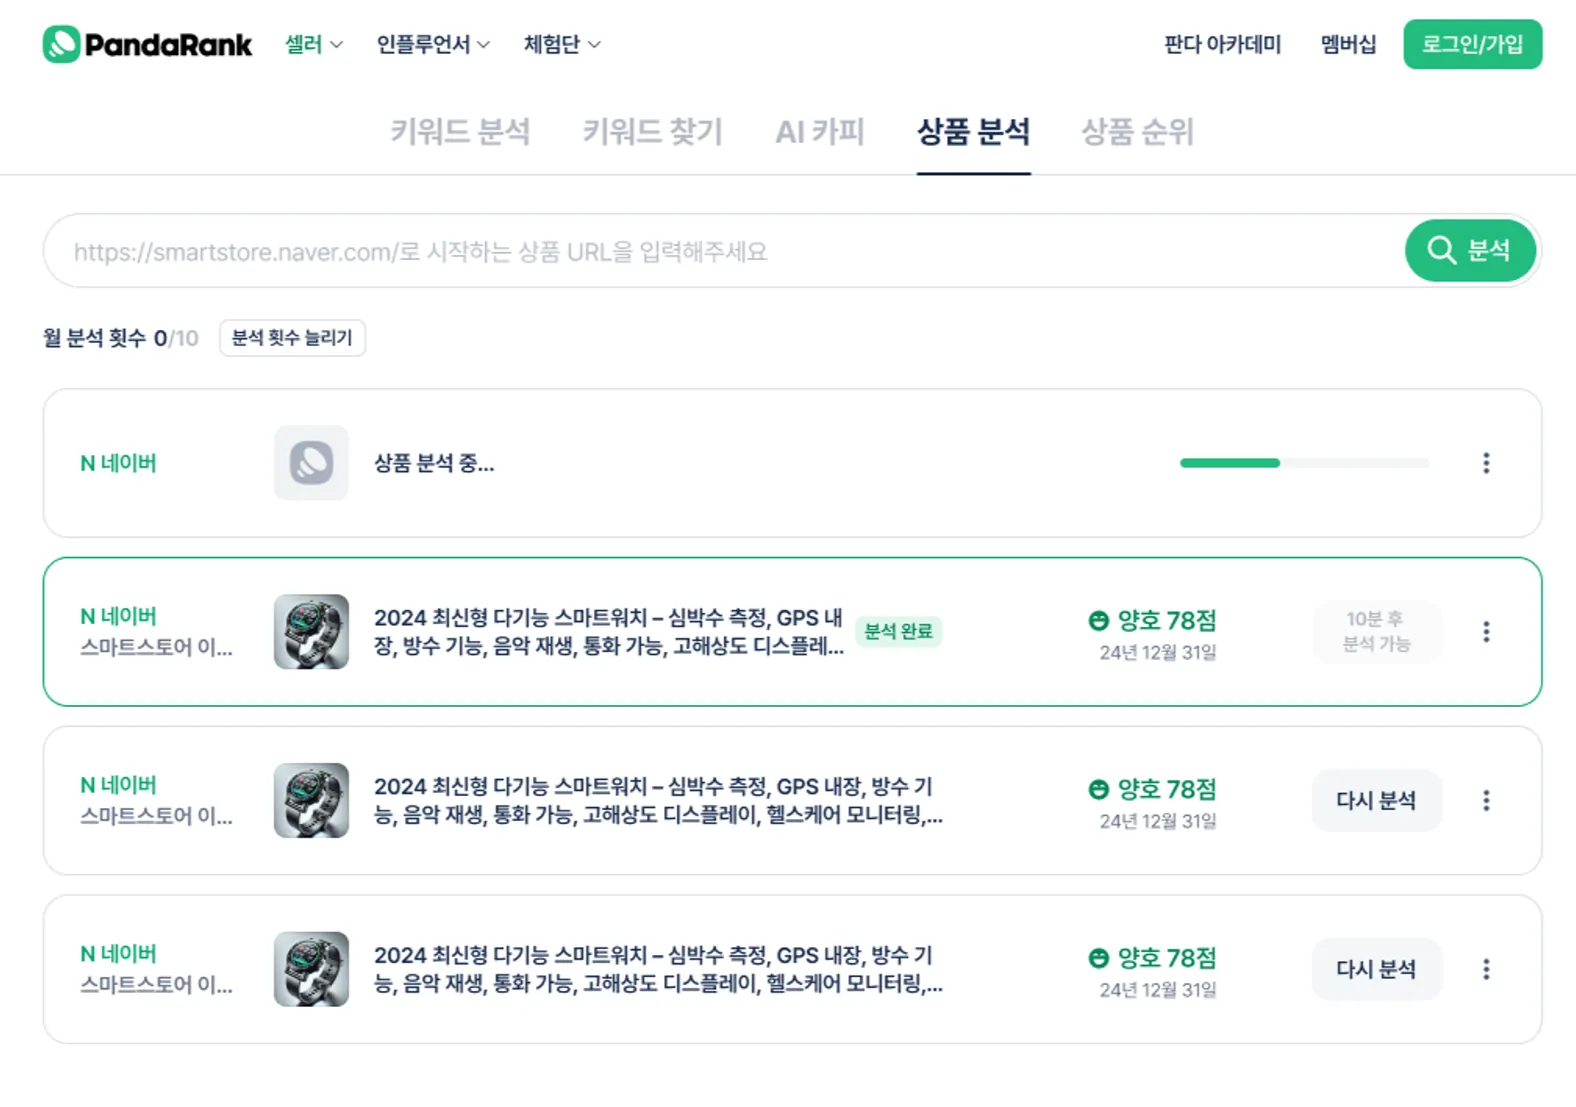The height and width of the screenshot is (1107, 1576).
Task: Click the smiley score icon in the highlighted row
Action: 1098,621
